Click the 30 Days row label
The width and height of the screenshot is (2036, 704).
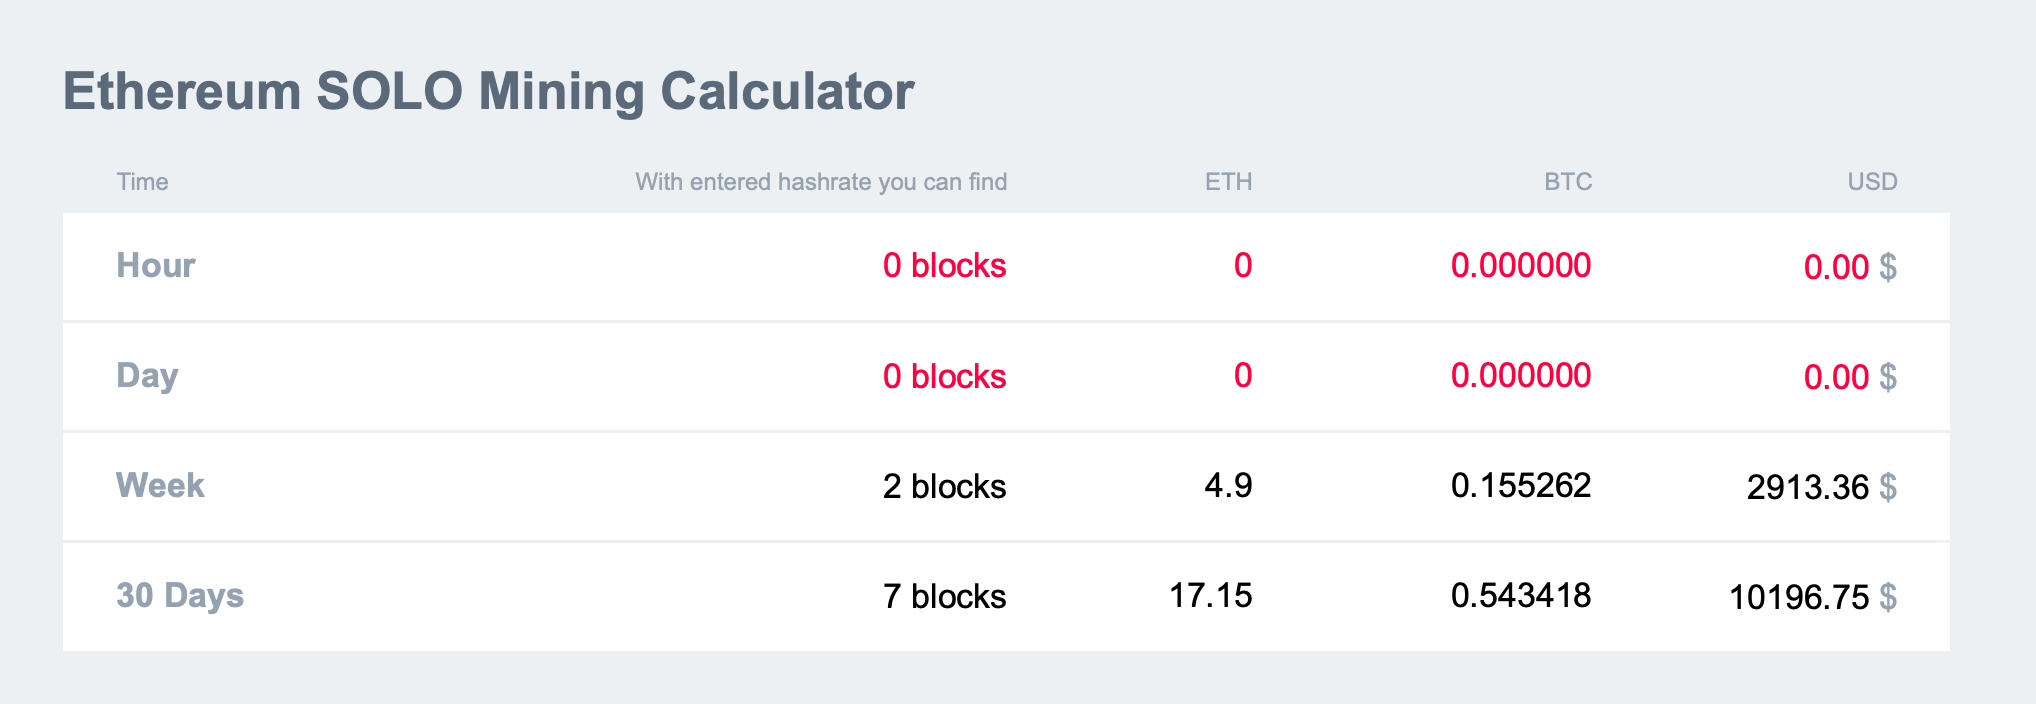pos(180,596)
